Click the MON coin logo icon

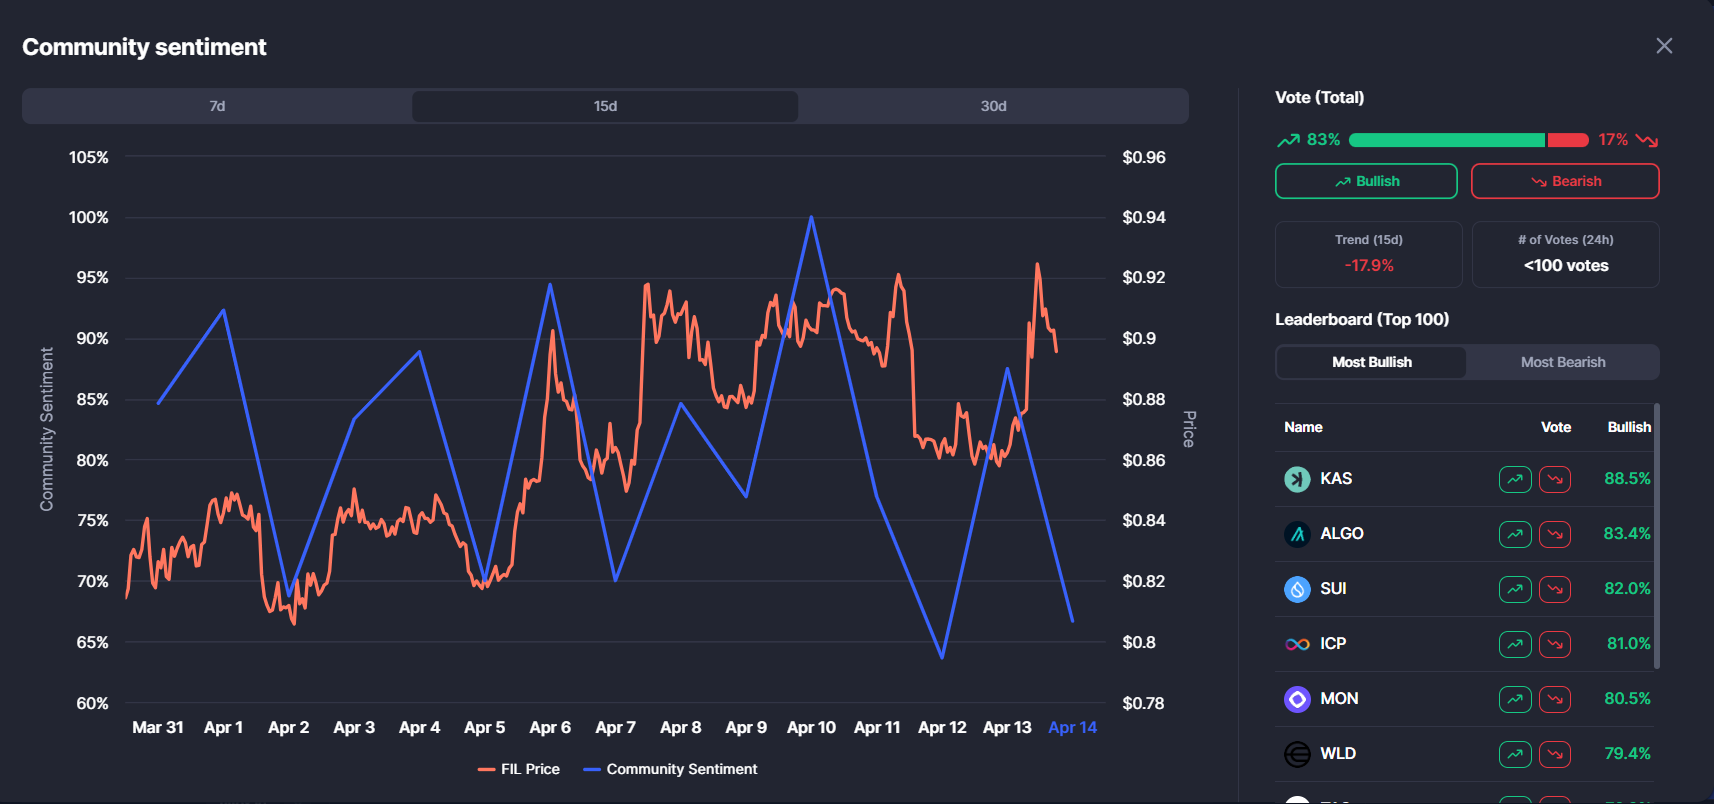tap(1297, 699)
